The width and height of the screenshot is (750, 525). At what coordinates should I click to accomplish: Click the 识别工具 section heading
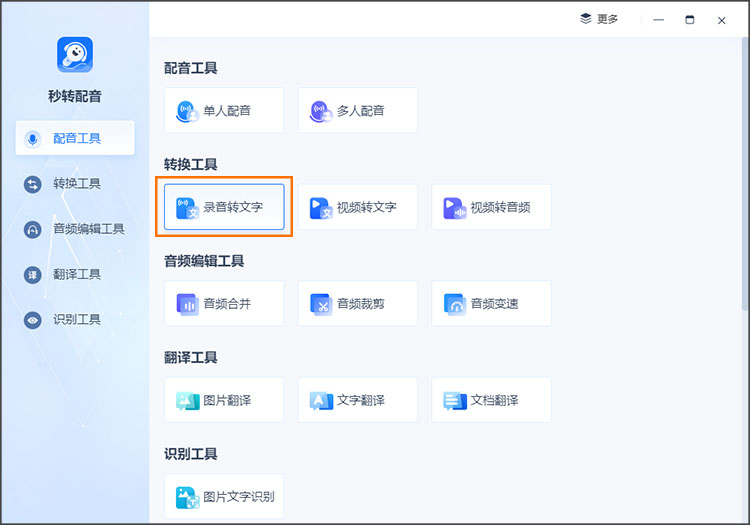point(190,454)
